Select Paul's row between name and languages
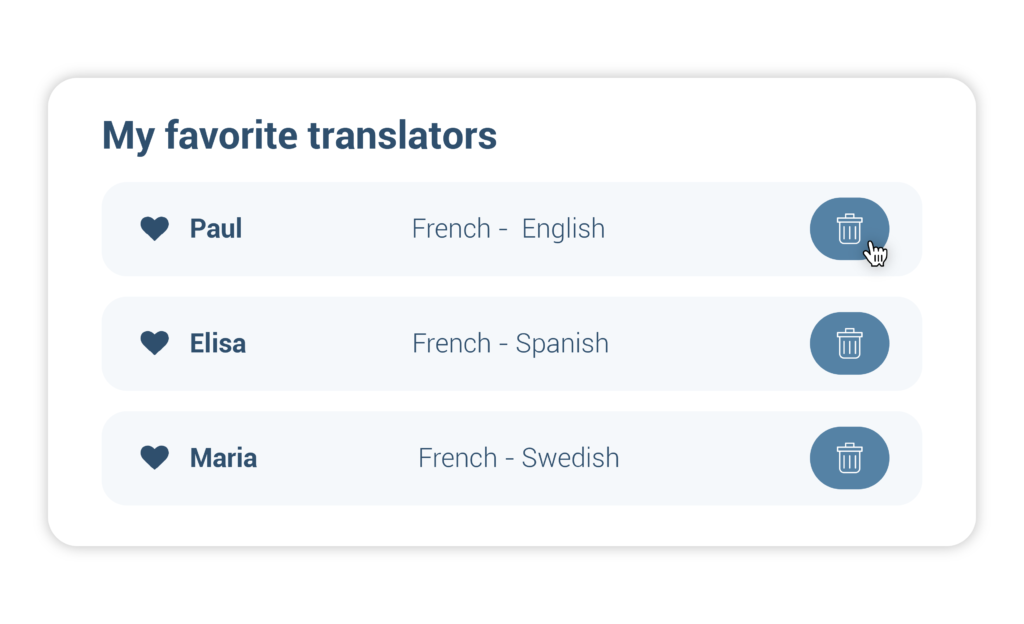1024x624 pixels. coord(327,229)
